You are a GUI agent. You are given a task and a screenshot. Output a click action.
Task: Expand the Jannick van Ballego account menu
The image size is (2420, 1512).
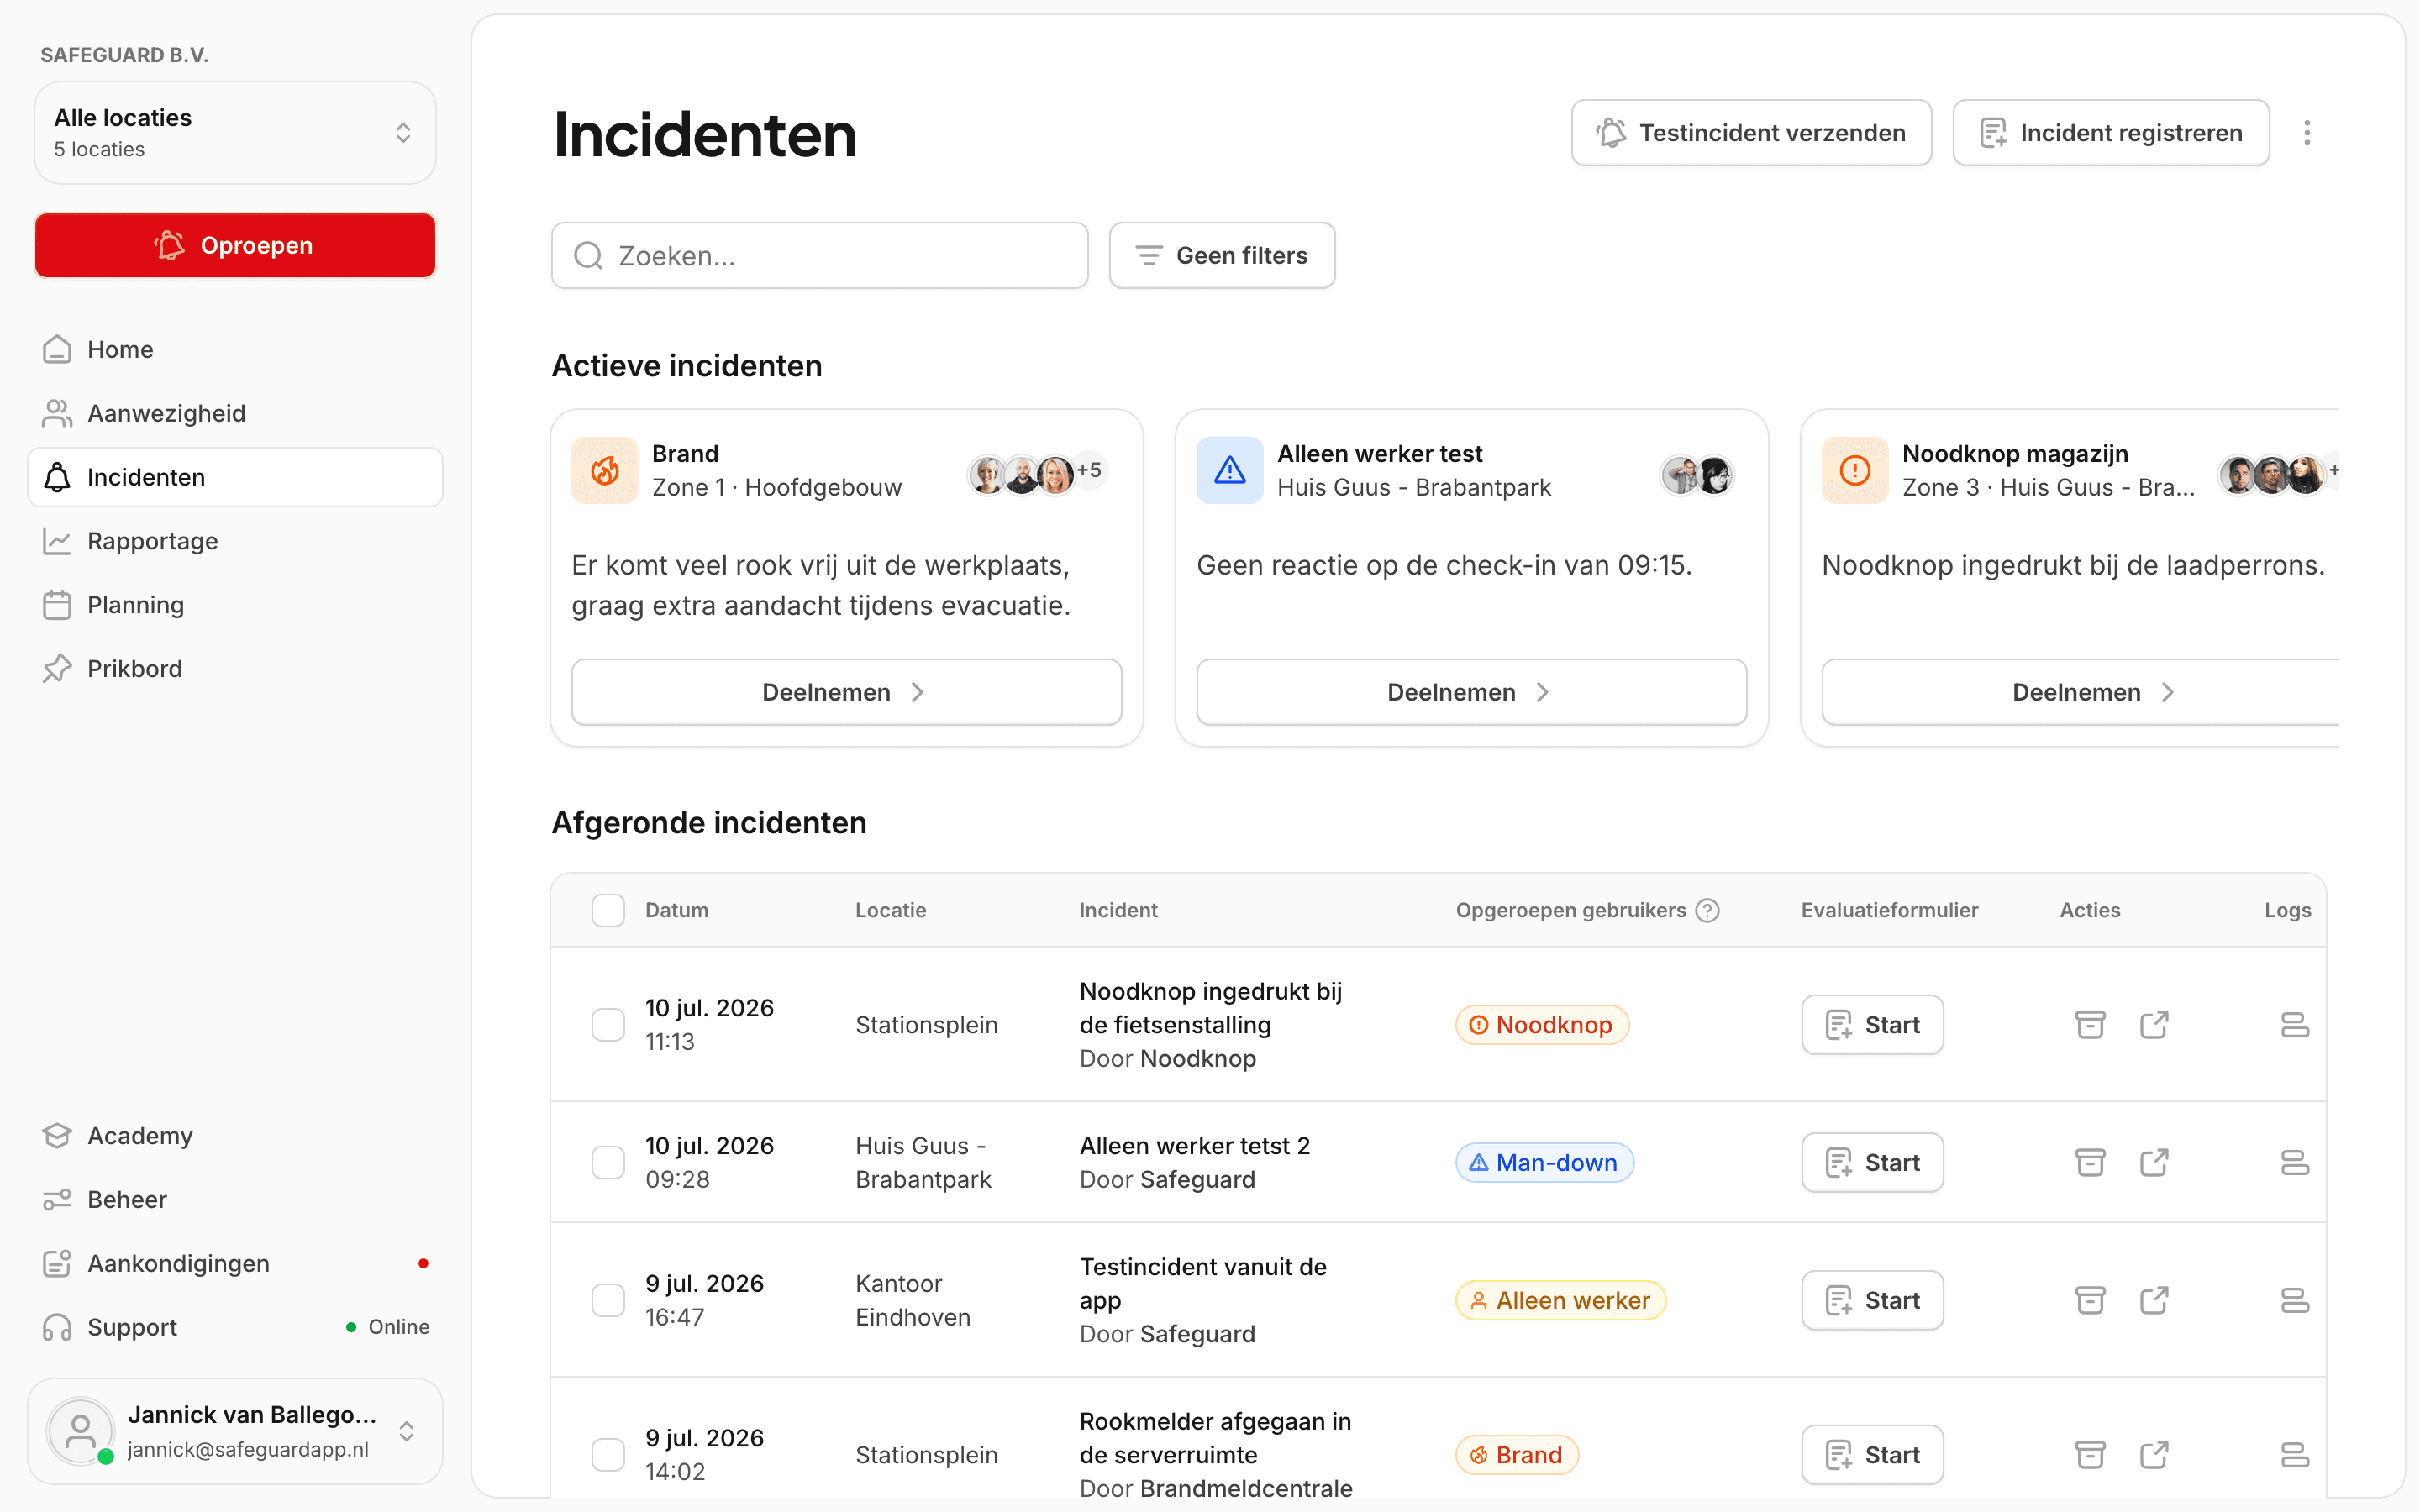(x=235, y=1431)
